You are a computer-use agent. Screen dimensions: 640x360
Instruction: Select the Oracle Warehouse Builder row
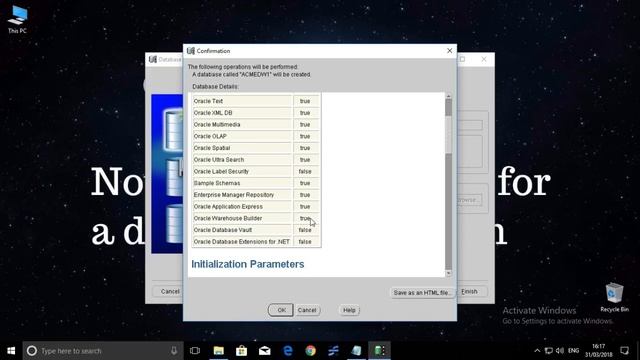pos(256,218)
